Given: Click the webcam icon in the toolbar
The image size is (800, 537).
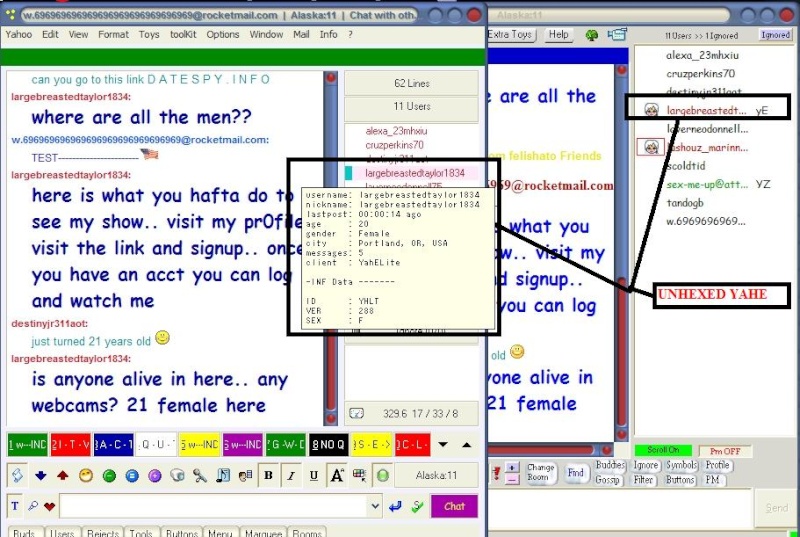Looking at the screenshot, I should coord(177,475).
